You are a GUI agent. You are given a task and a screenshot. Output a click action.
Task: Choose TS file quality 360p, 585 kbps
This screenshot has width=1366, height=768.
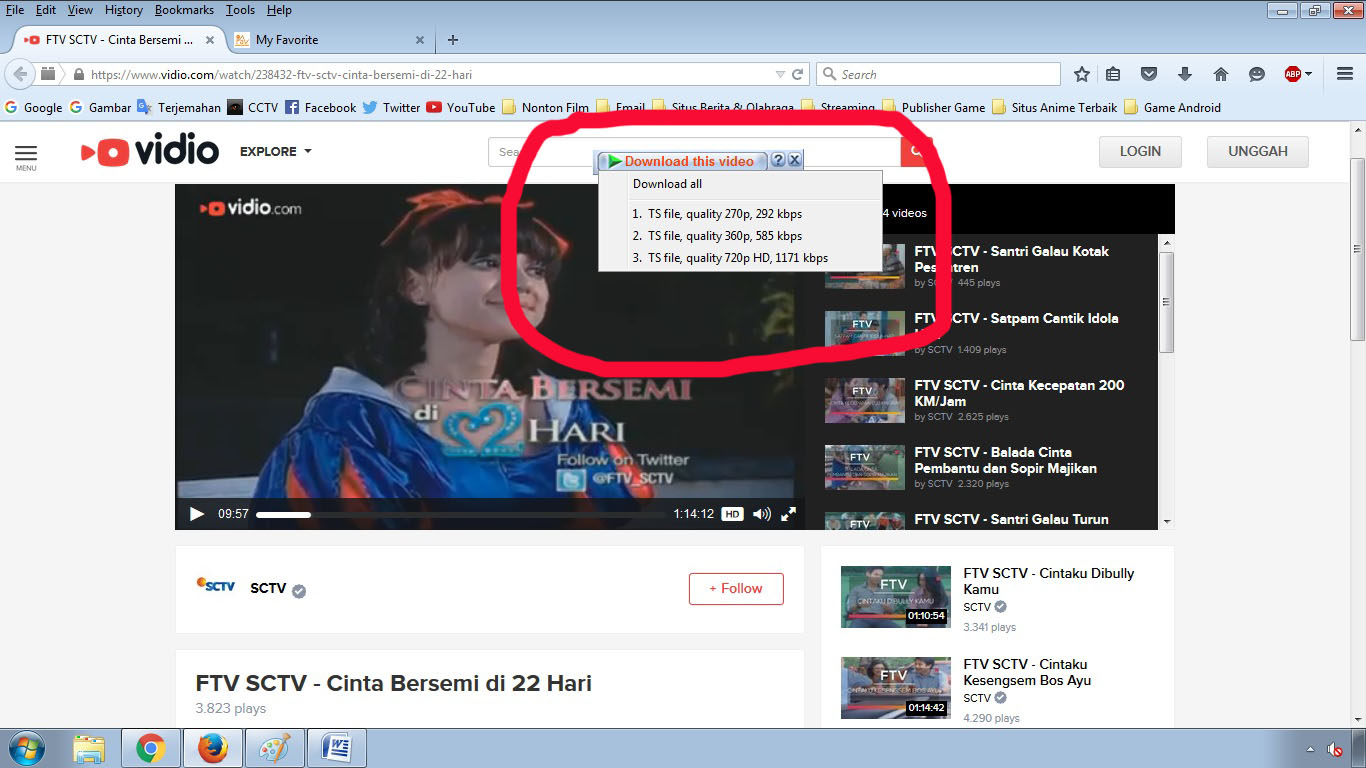pos(740,236)
